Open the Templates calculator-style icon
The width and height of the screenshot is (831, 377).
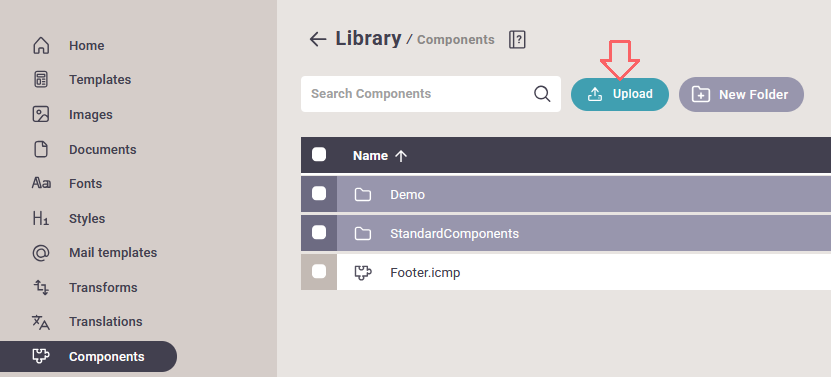pos(41,80)
